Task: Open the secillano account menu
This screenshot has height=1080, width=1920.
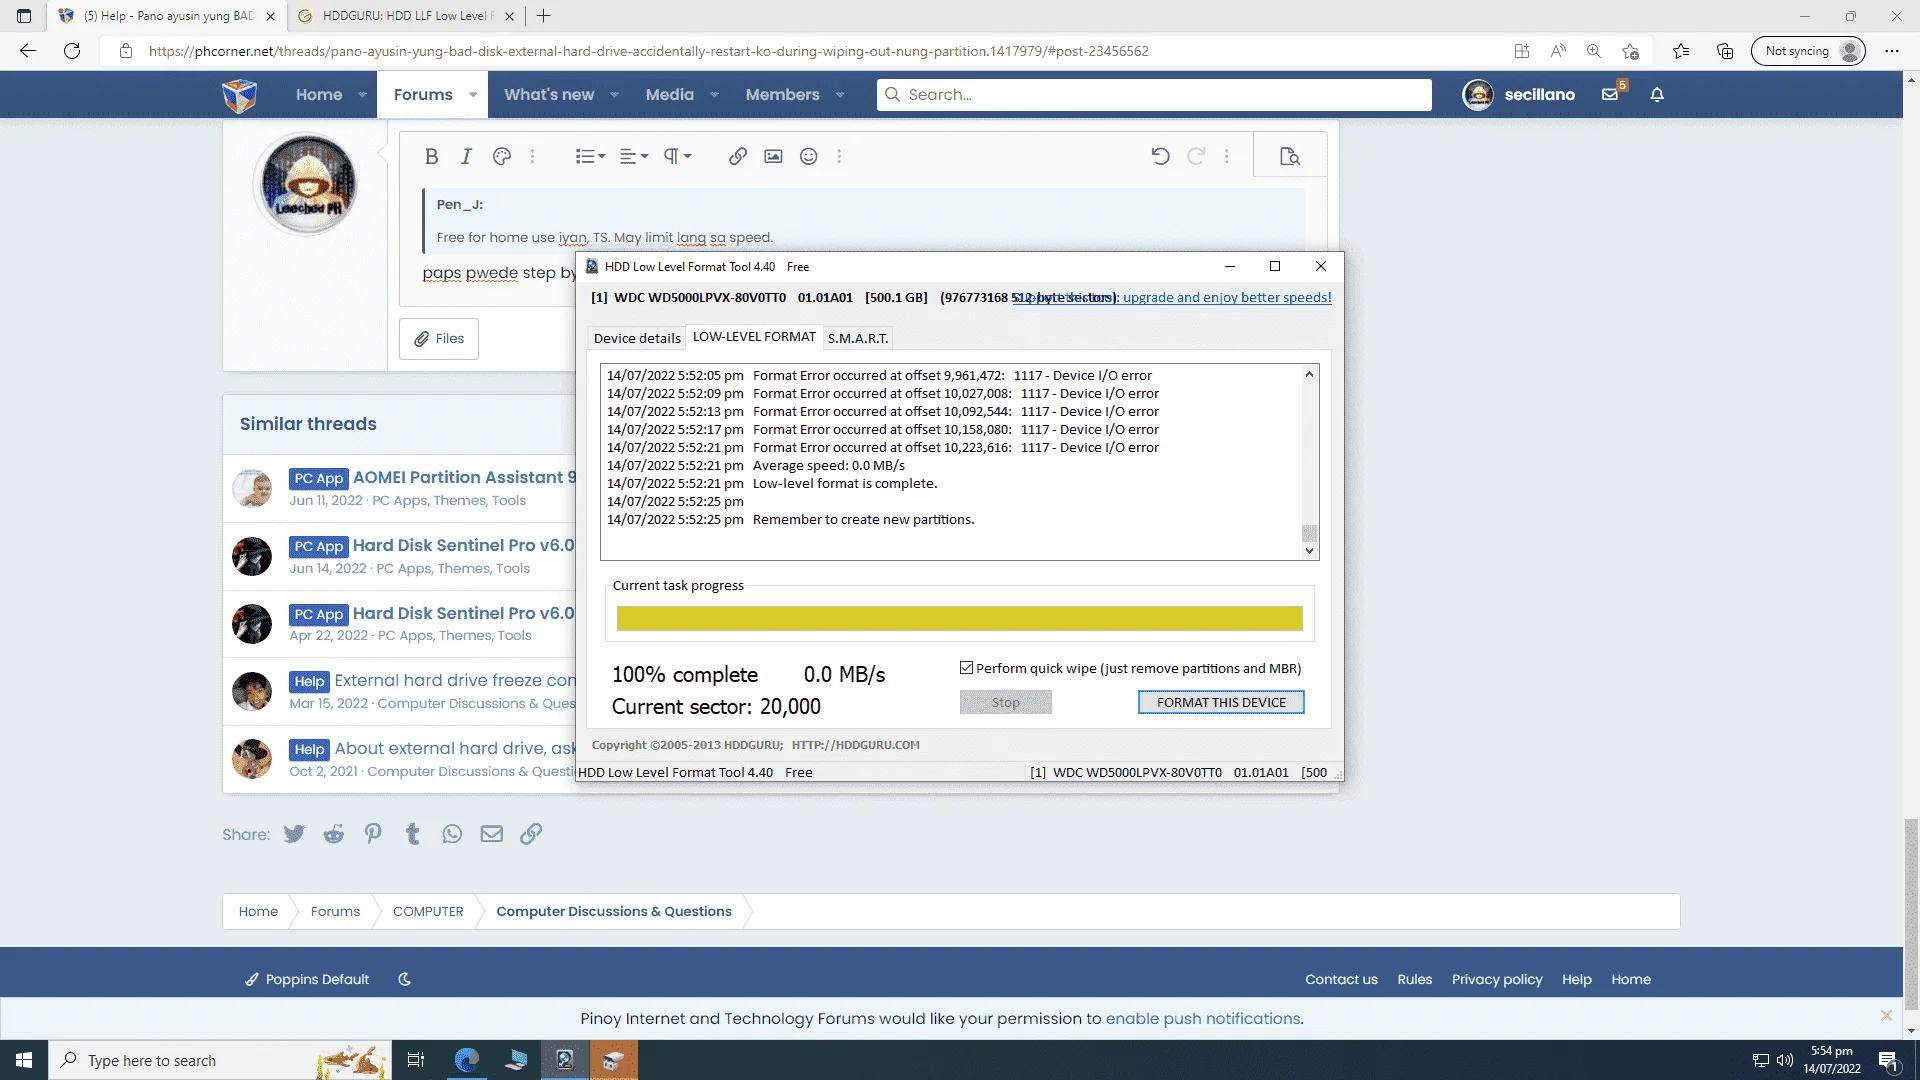Action: click(1518, 95)
